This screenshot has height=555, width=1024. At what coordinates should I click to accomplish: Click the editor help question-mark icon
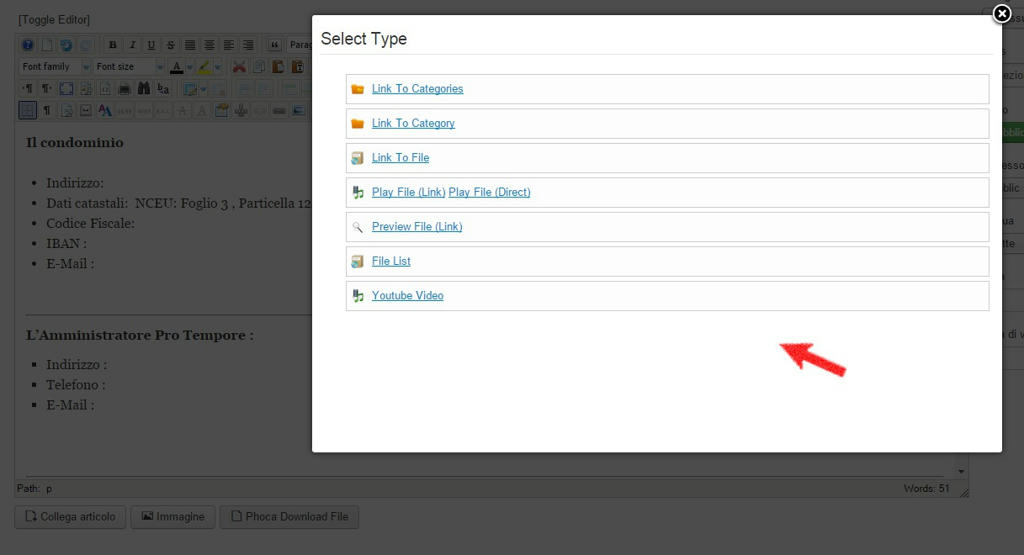click(x=28, y=45)
